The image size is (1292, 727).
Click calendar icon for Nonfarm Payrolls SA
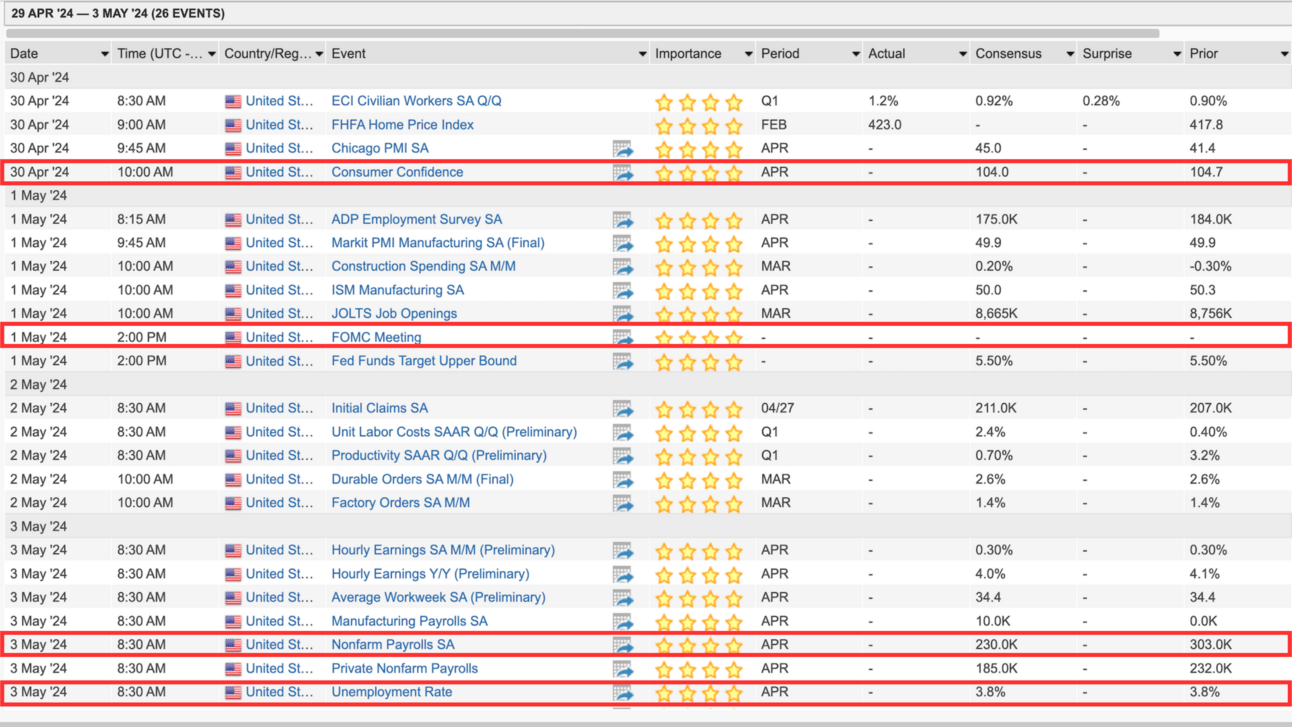click(x=623, y=646)
